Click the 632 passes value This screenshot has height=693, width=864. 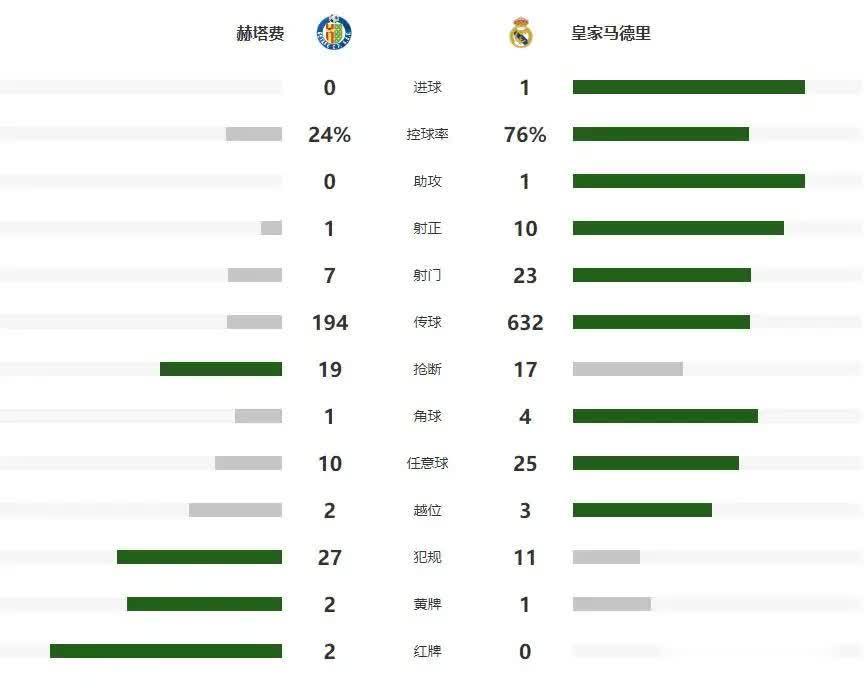(x=525, y=322)
